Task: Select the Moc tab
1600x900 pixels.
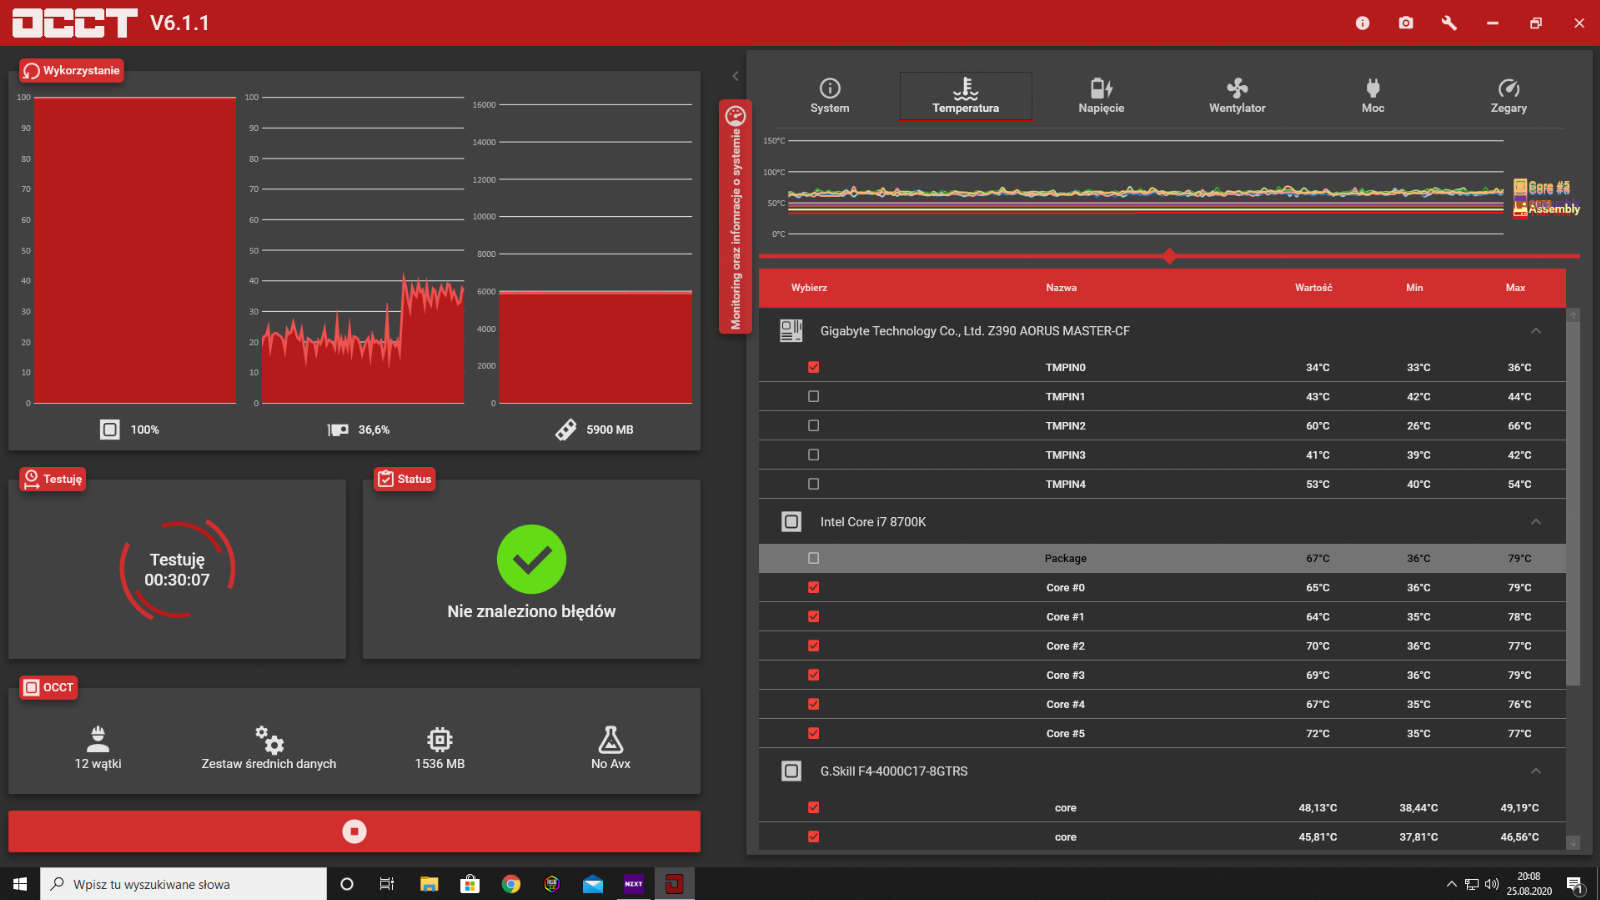Action: coord(1373,96)
